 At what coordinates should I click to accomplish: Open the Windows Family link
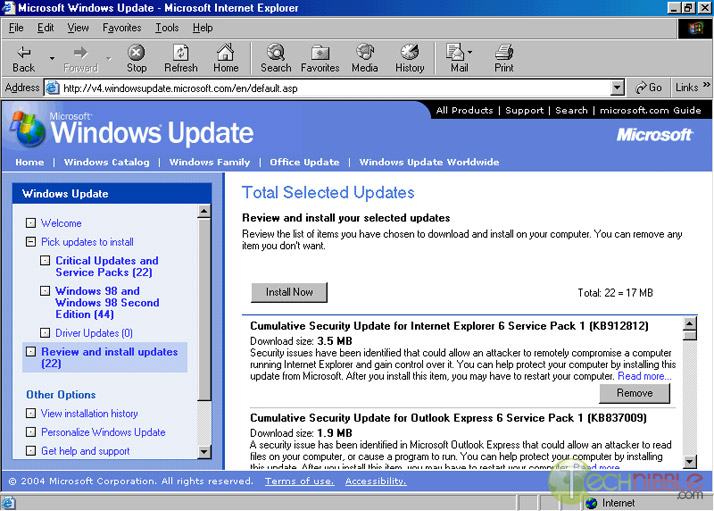209,162
